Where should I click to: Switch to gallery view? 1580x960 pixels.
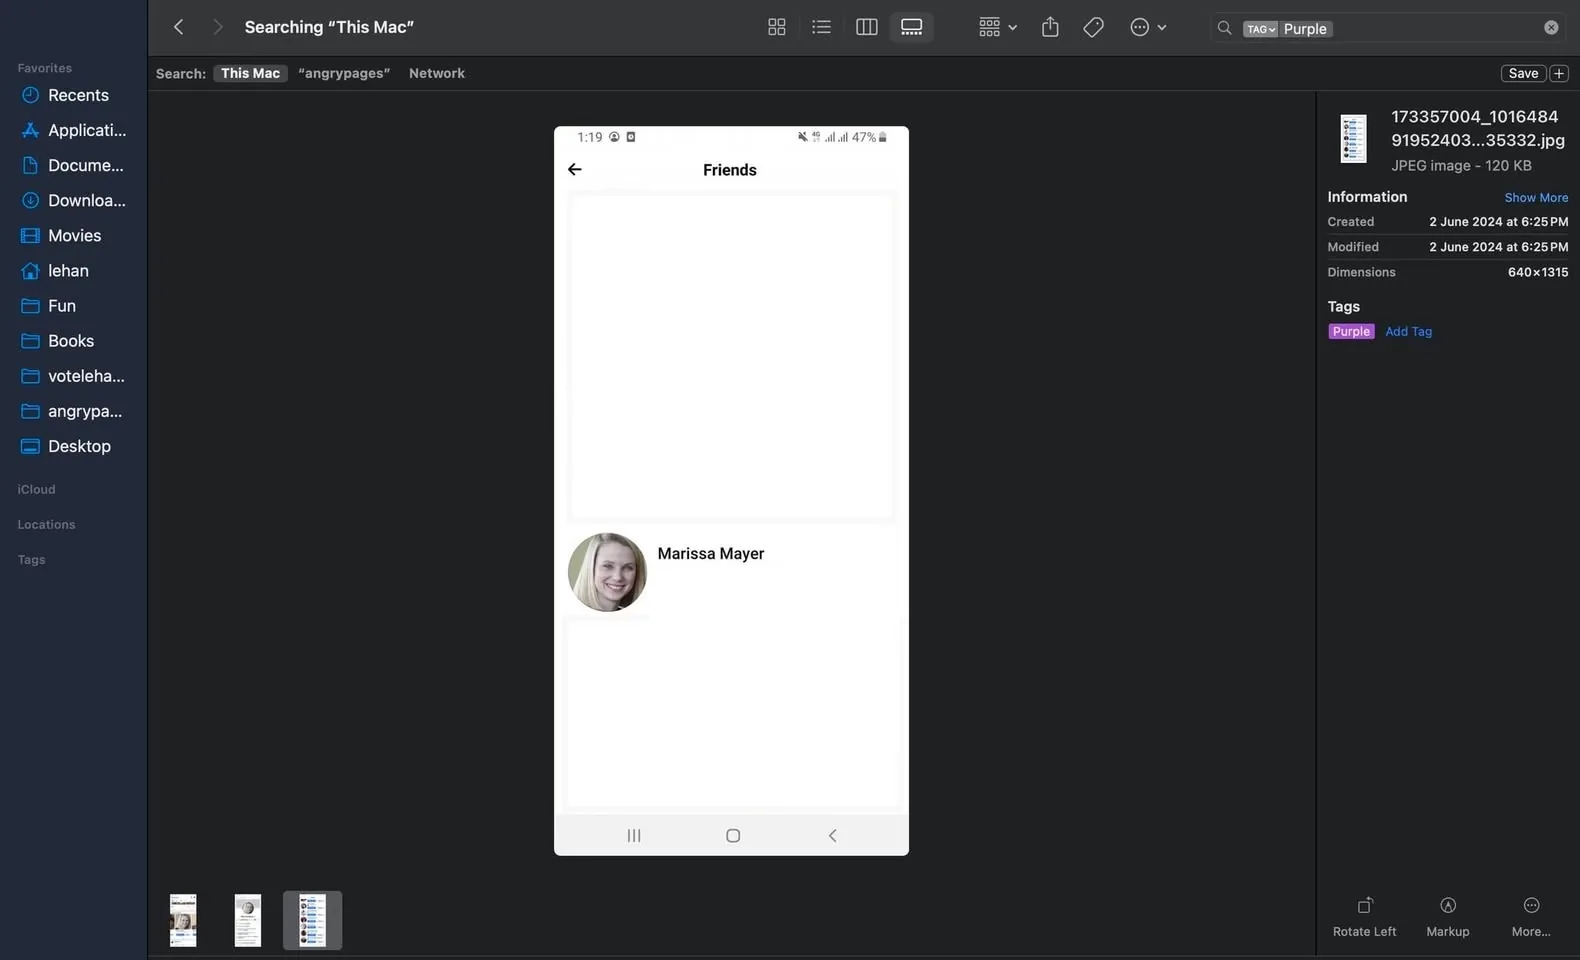pyautogui.click(x=912, y=27)
